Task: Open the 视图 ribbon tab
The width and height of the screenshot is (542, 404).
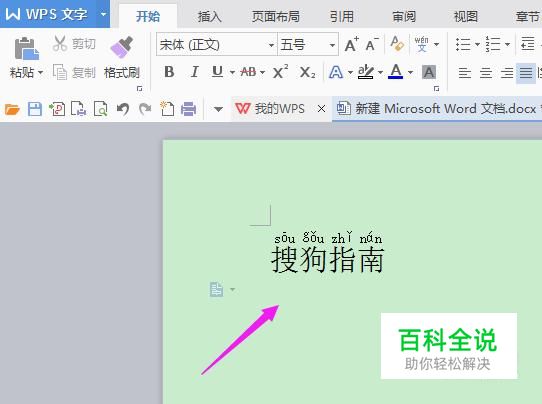Action: [x=466, y=16]
